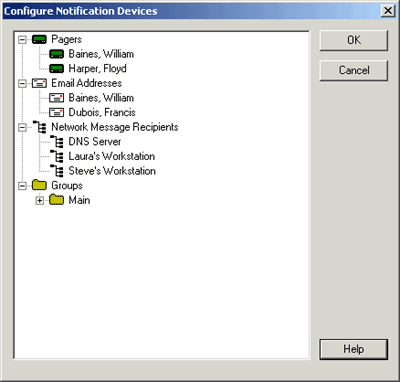Open Help for this dialog

[x=354, y=349]
